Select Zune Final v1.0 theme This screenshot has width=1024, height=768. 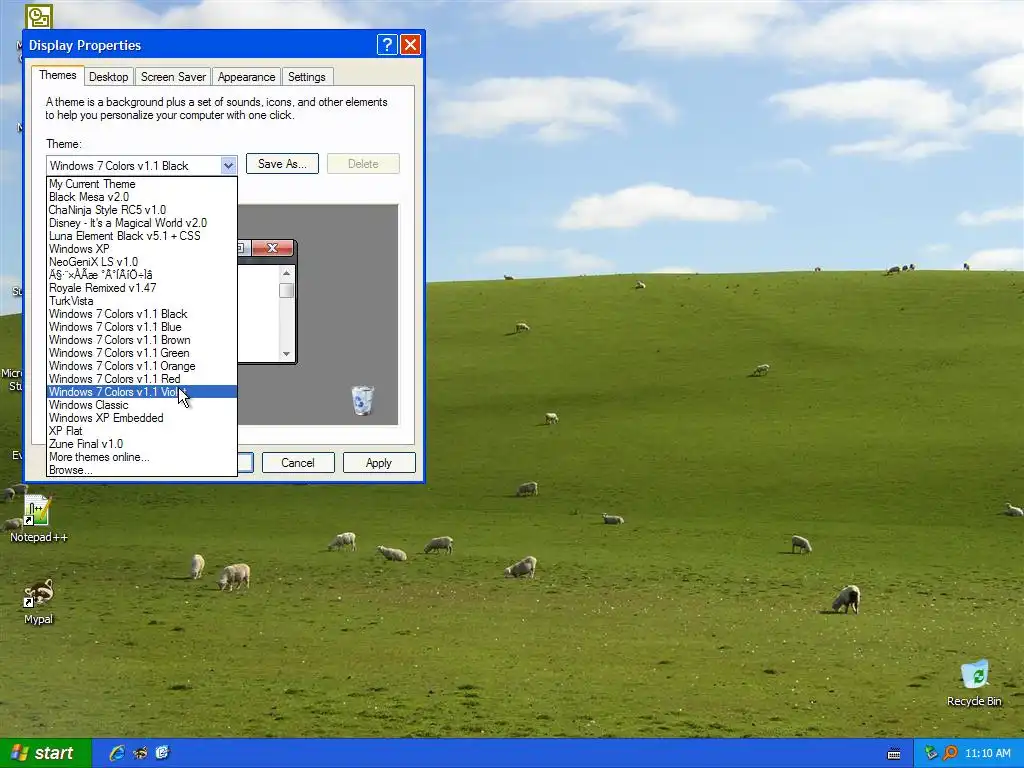(142, 444)
